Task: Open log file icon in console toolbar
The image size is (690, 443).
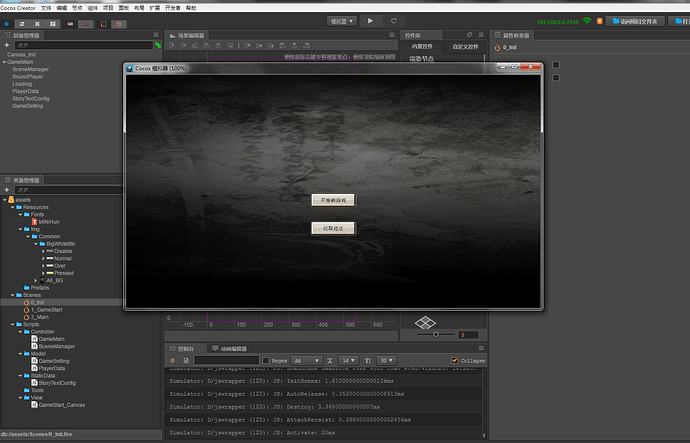Action: point(186,360)
